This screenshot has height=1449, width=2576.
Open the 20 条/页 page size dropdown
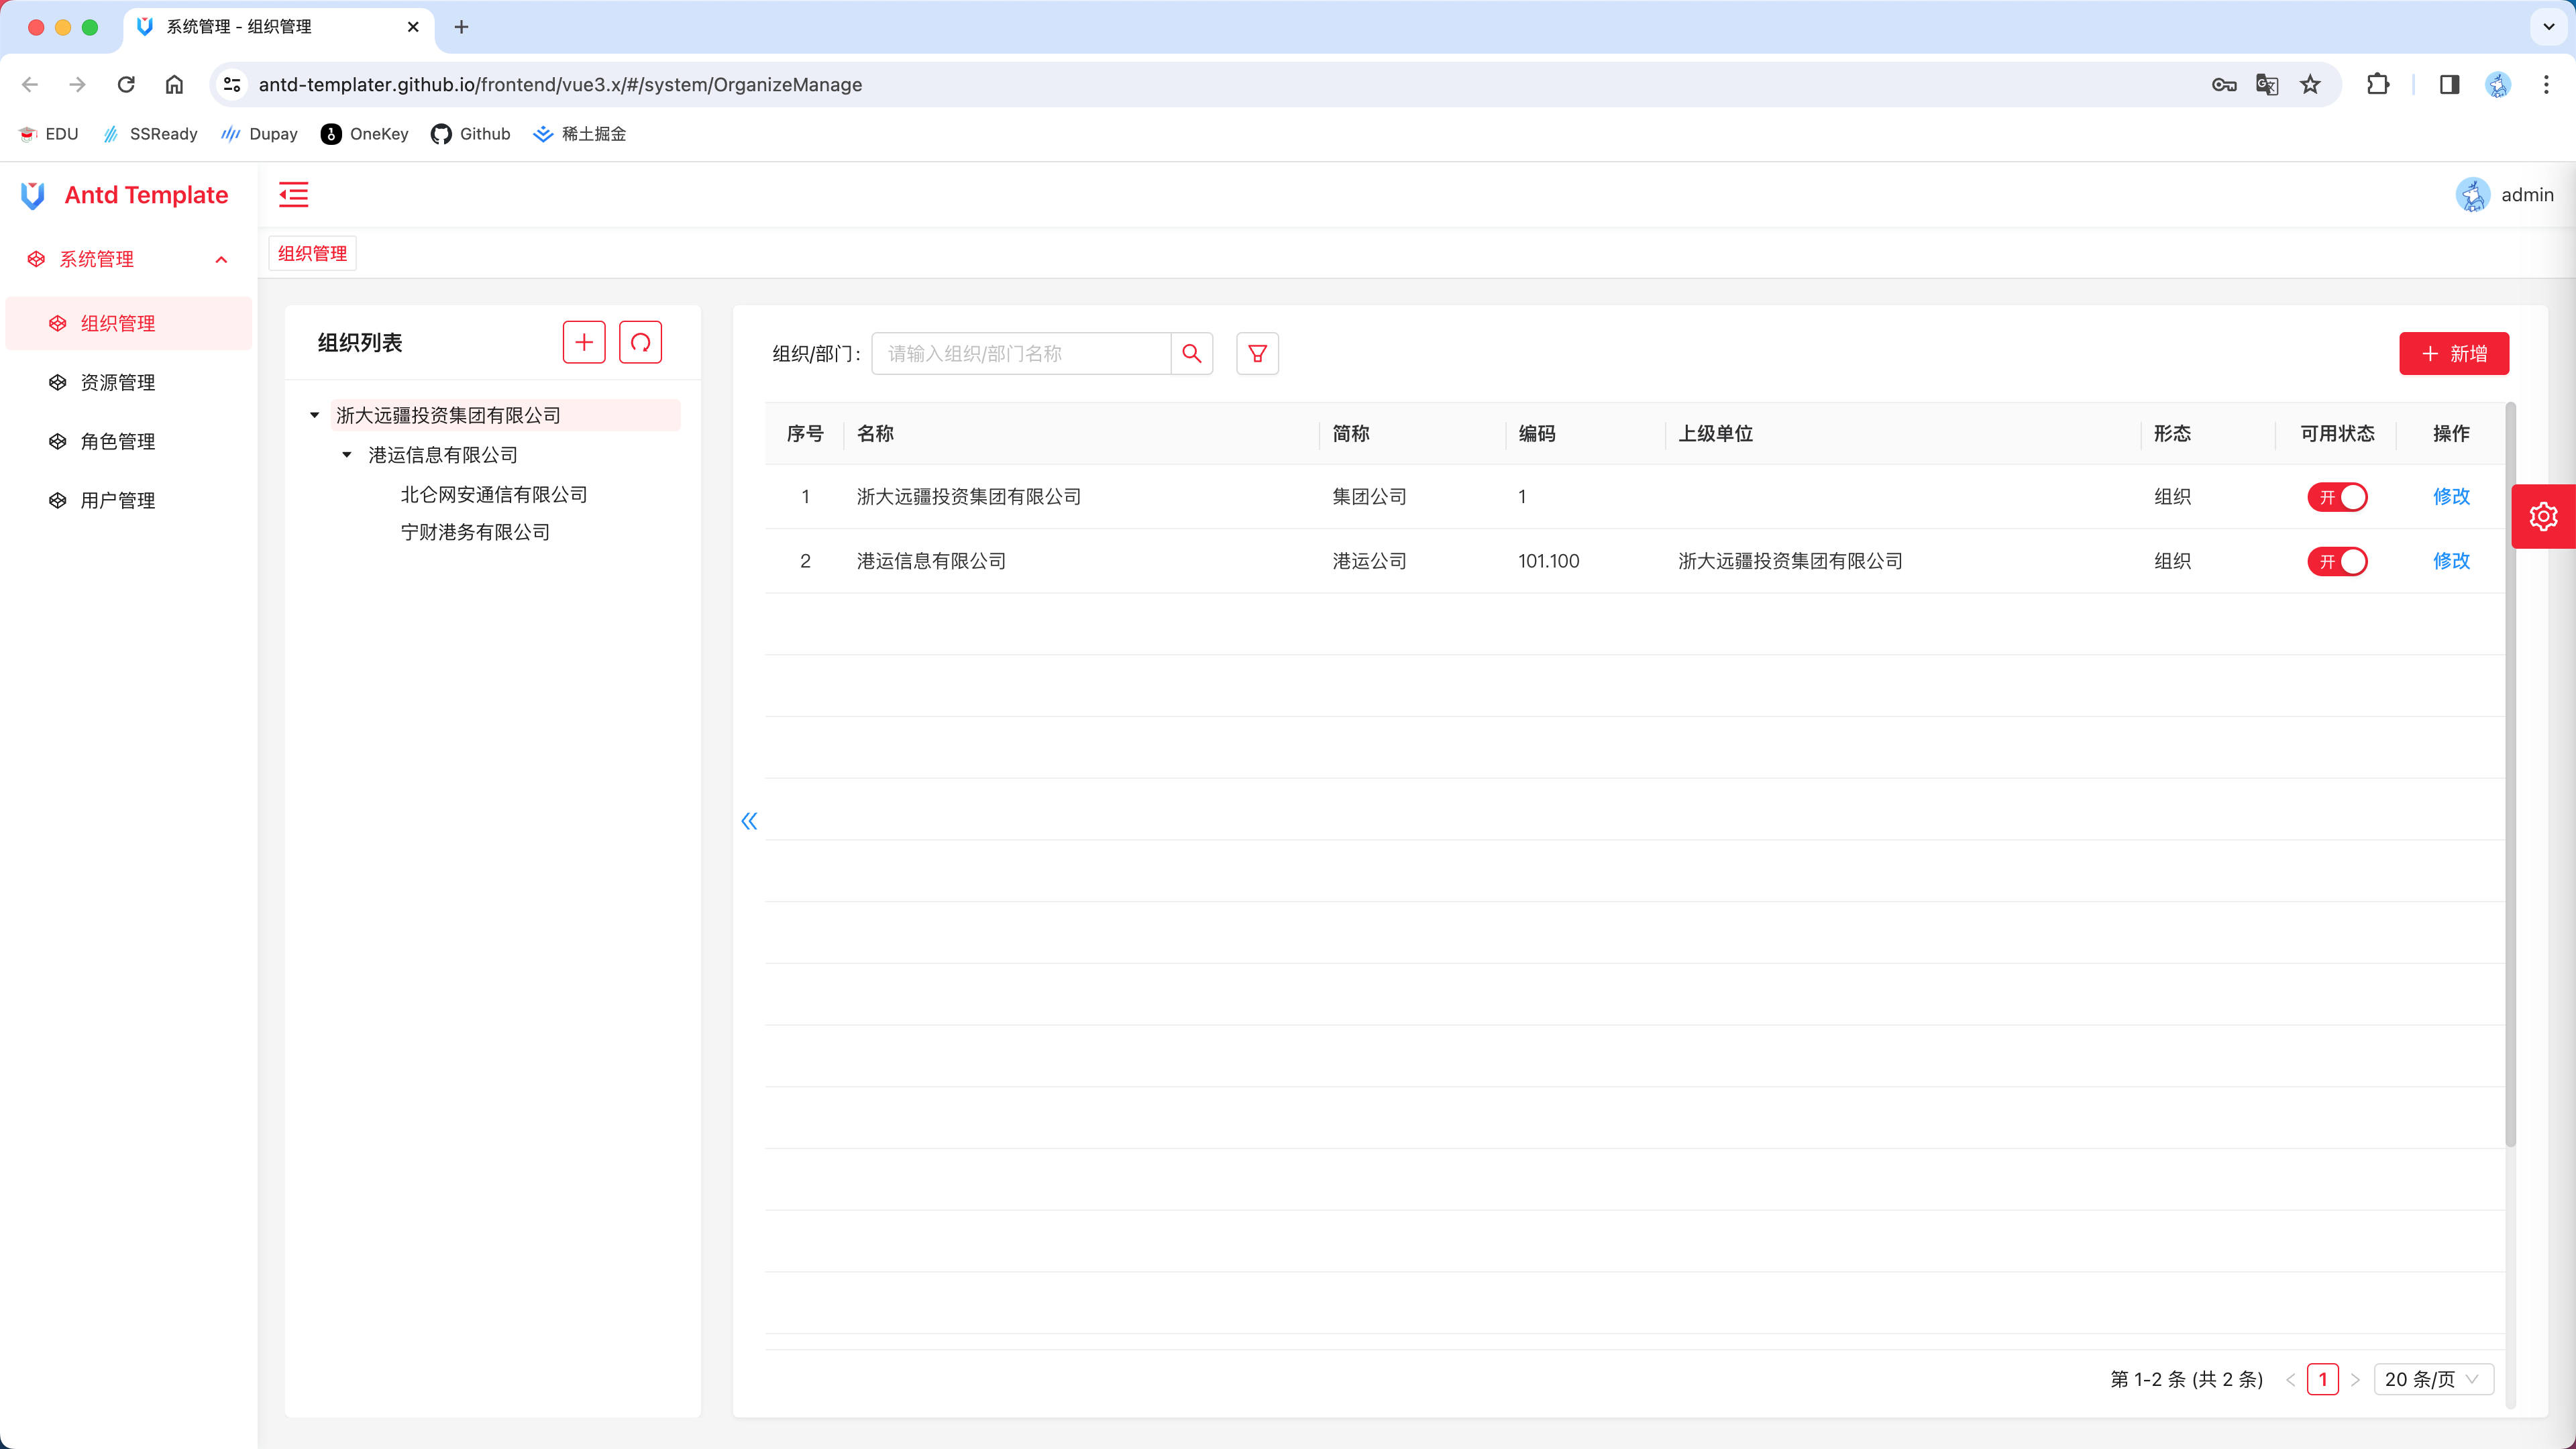click(2433, 1379)
